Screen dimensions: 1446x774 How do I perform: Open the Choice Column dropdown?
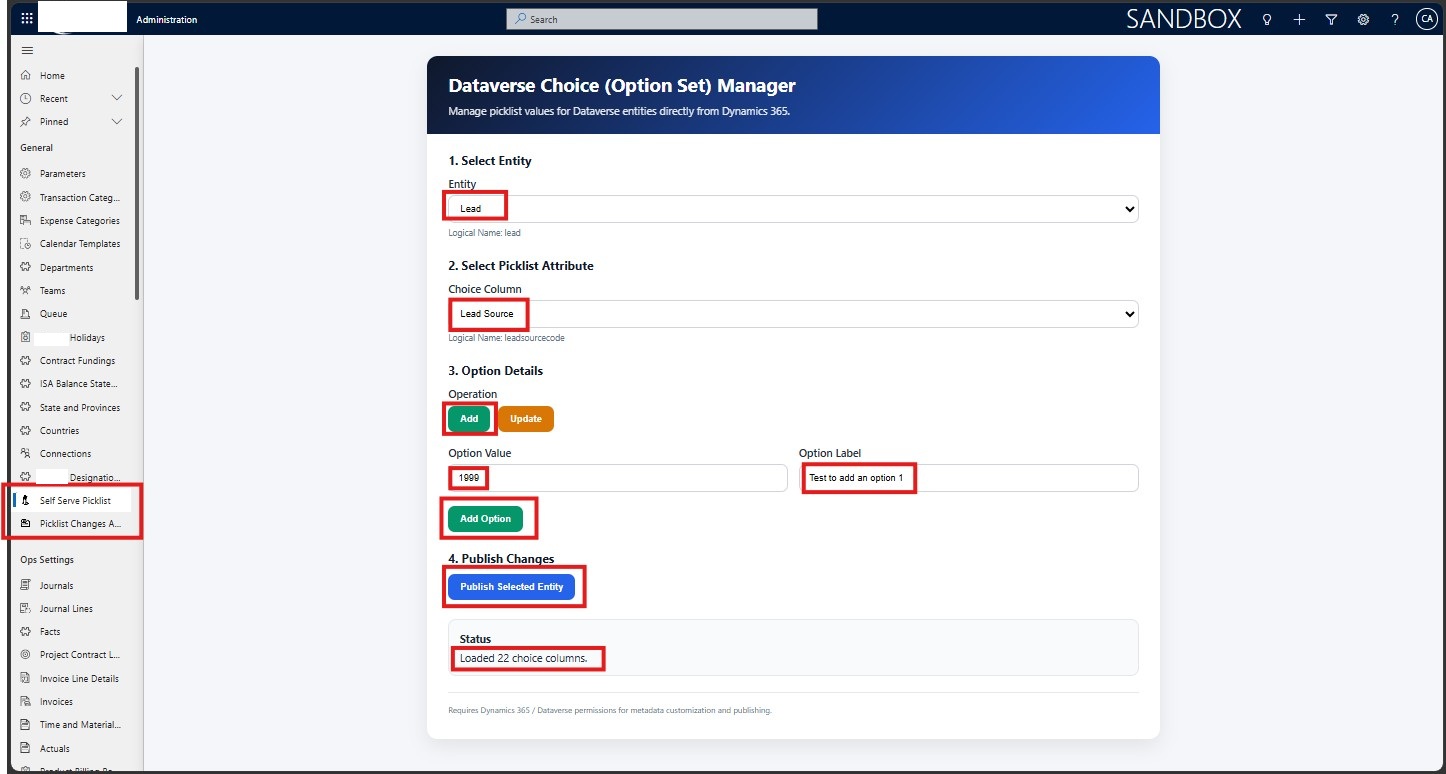tap(793, 314)
